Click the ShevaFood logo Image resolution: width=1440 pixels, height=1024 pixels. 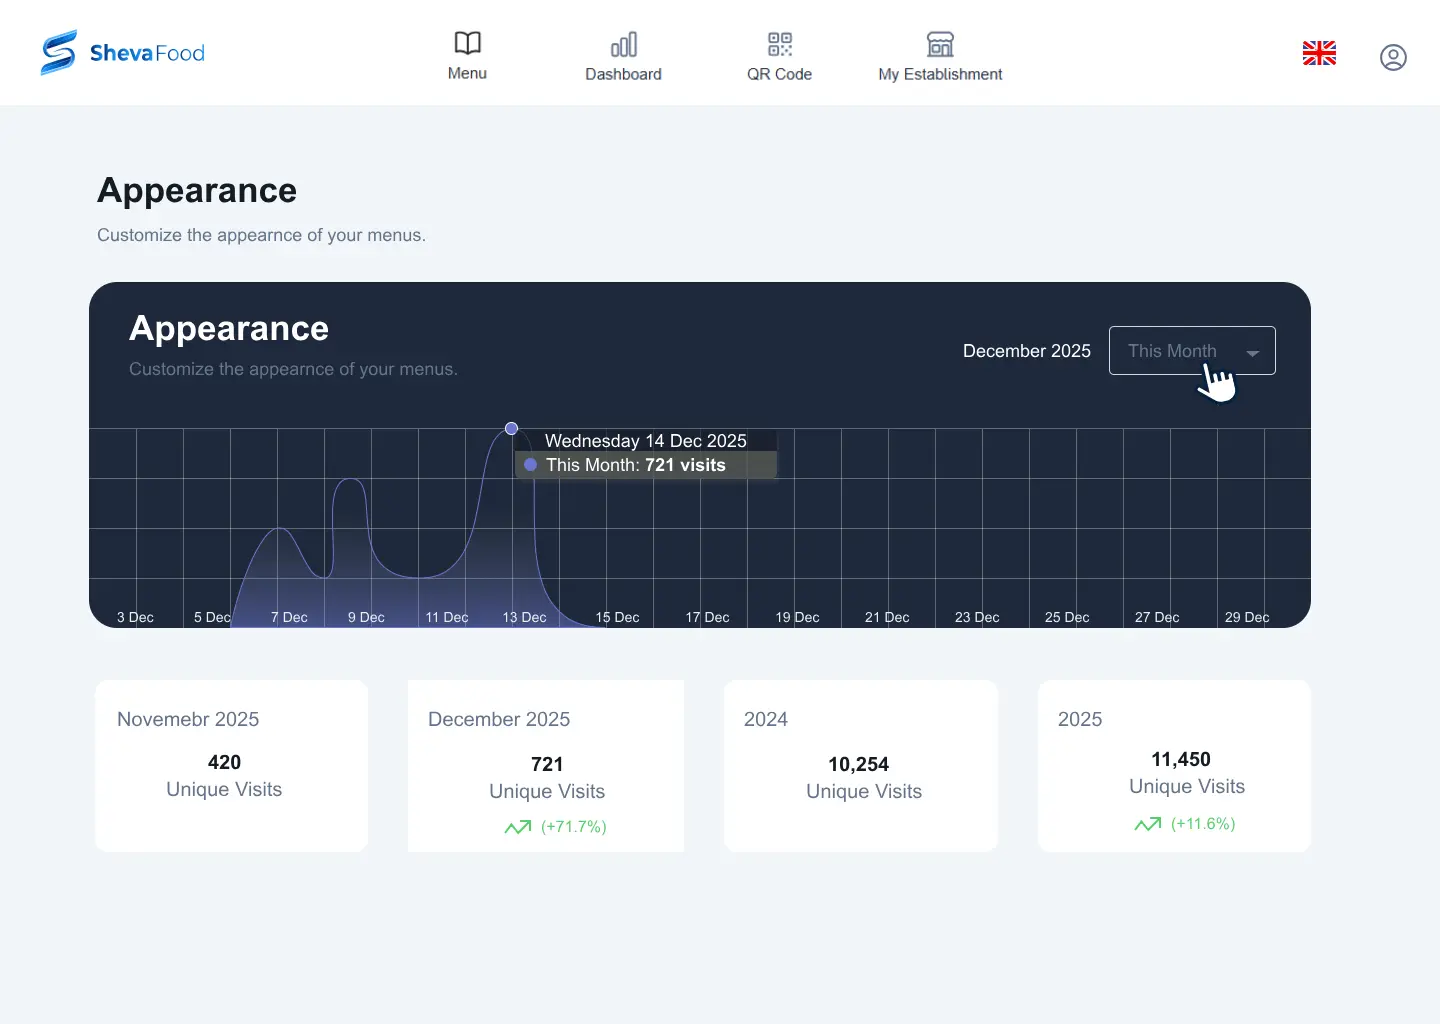(121, 52)
